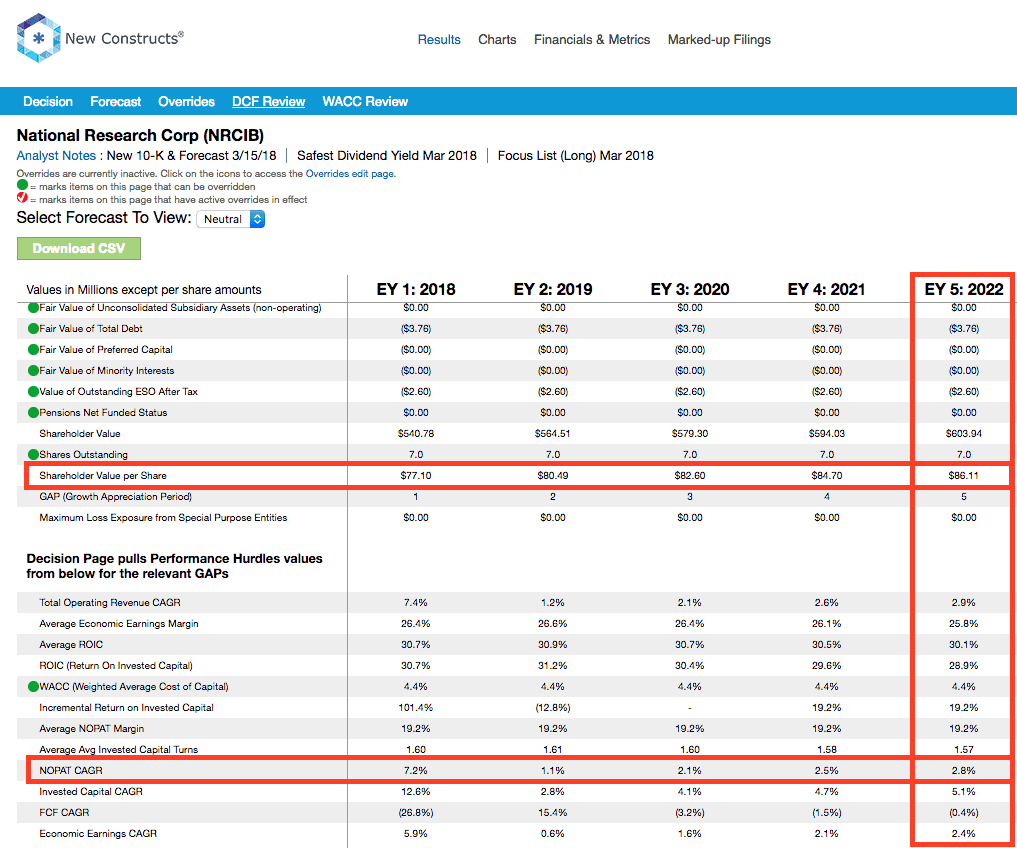Screen dimensions: 1017x848
Task: Click the Shareholder Value row label
Action: point(80,434)
